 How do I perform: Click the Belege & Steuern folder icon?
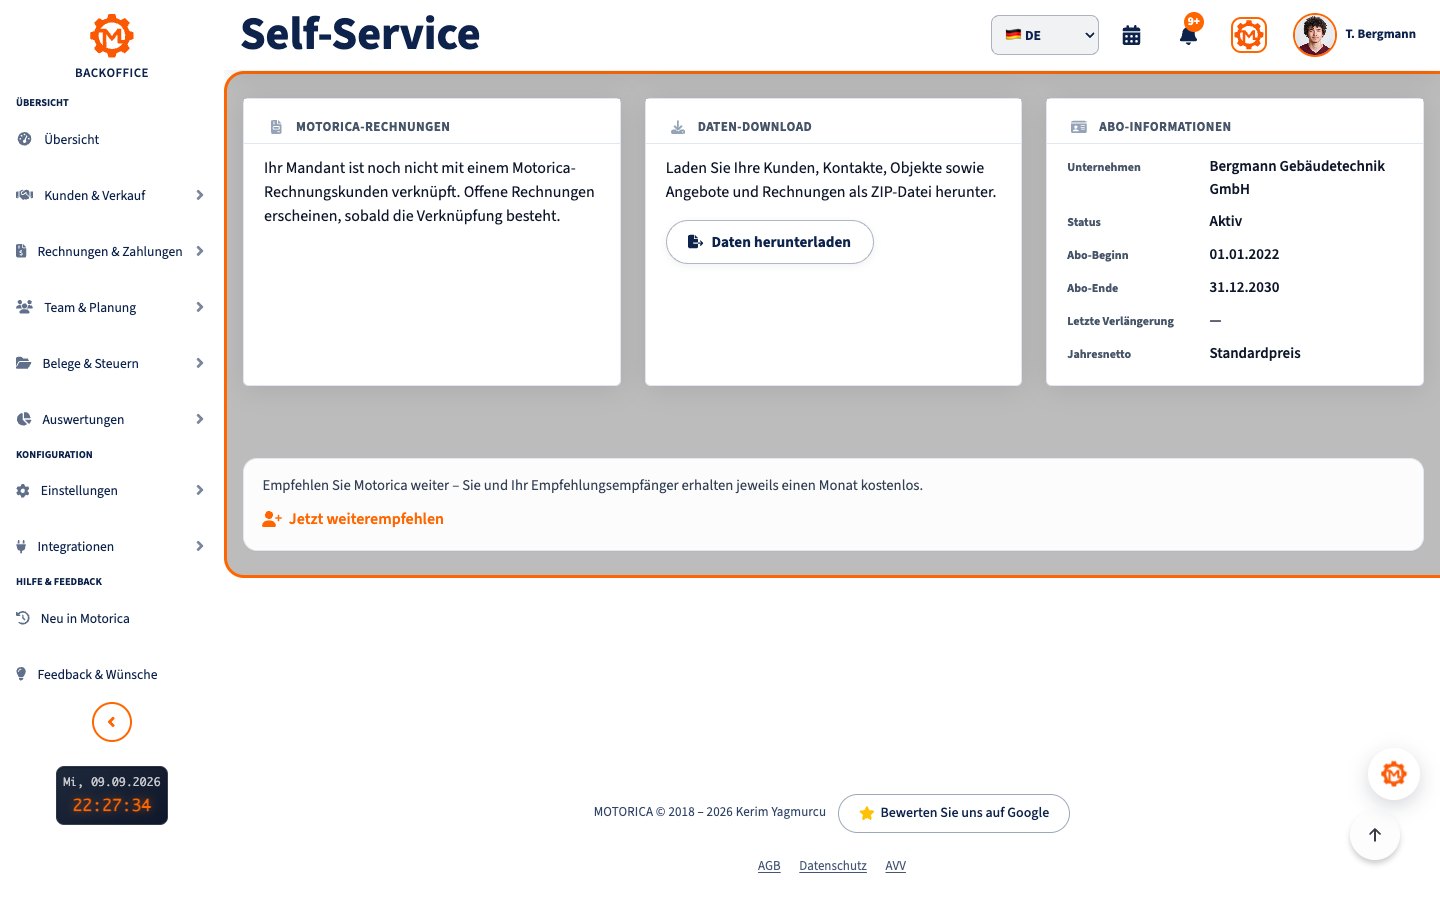point(24,363)
